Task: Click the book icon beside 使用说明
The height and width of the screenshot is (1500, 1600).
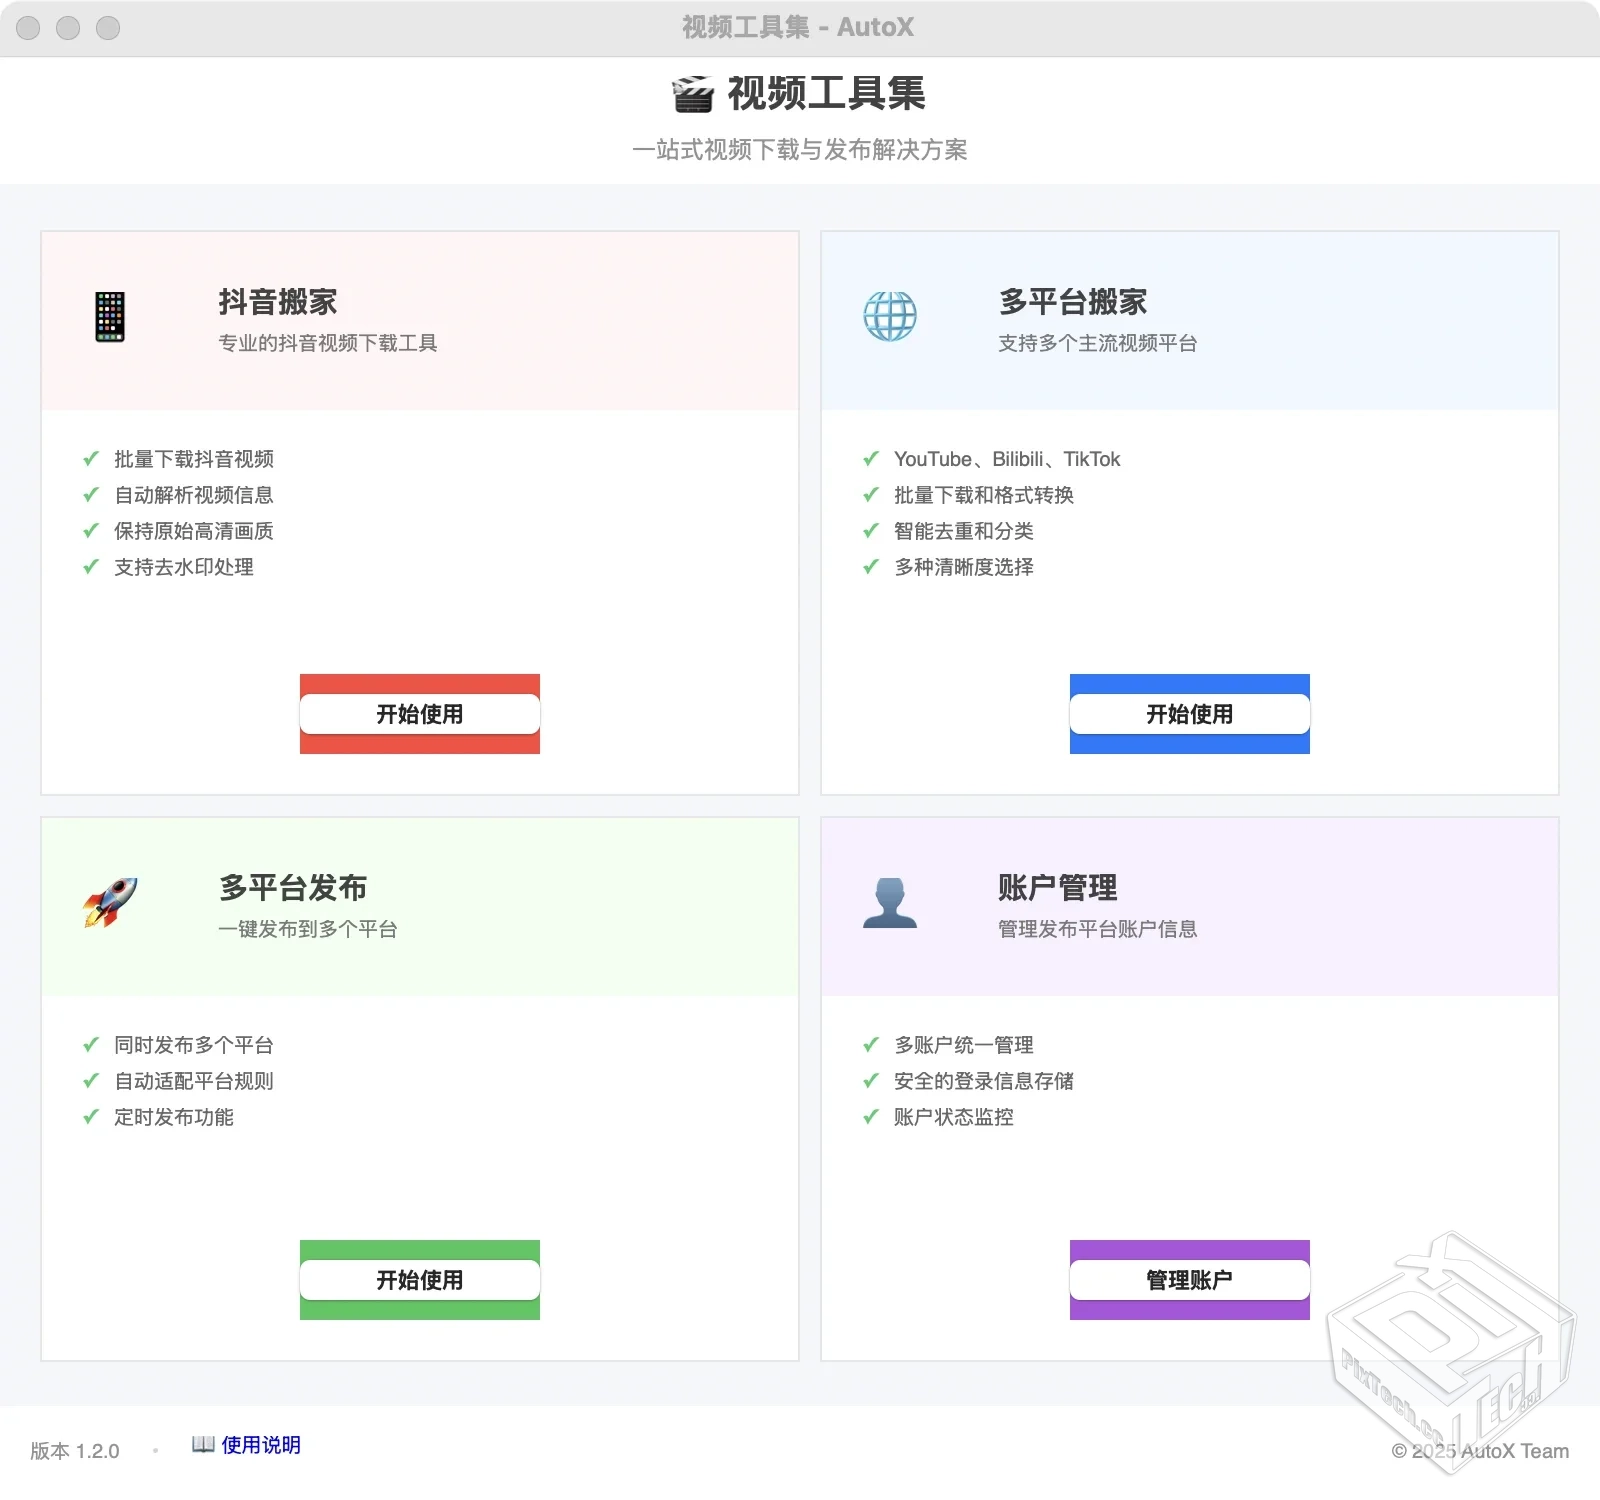Action: (x=203, y=1444)
